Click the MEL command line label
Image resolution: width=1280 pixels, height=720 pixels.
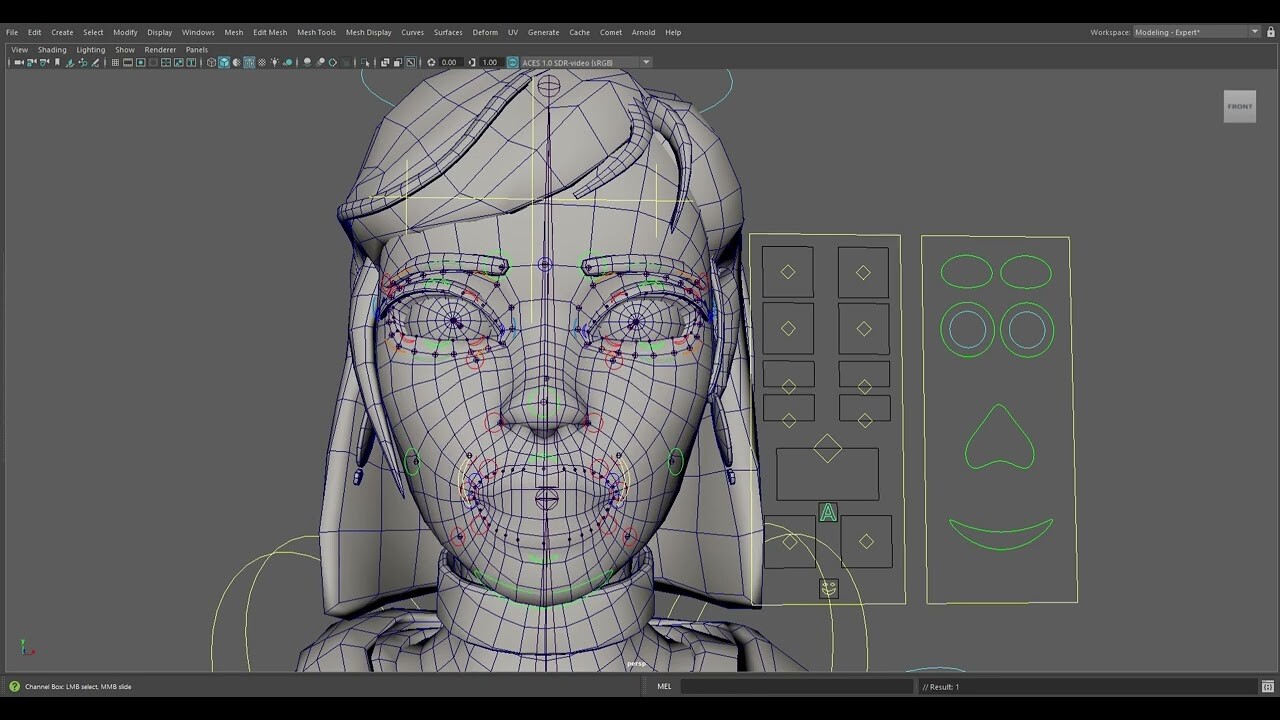coord(664,686)
